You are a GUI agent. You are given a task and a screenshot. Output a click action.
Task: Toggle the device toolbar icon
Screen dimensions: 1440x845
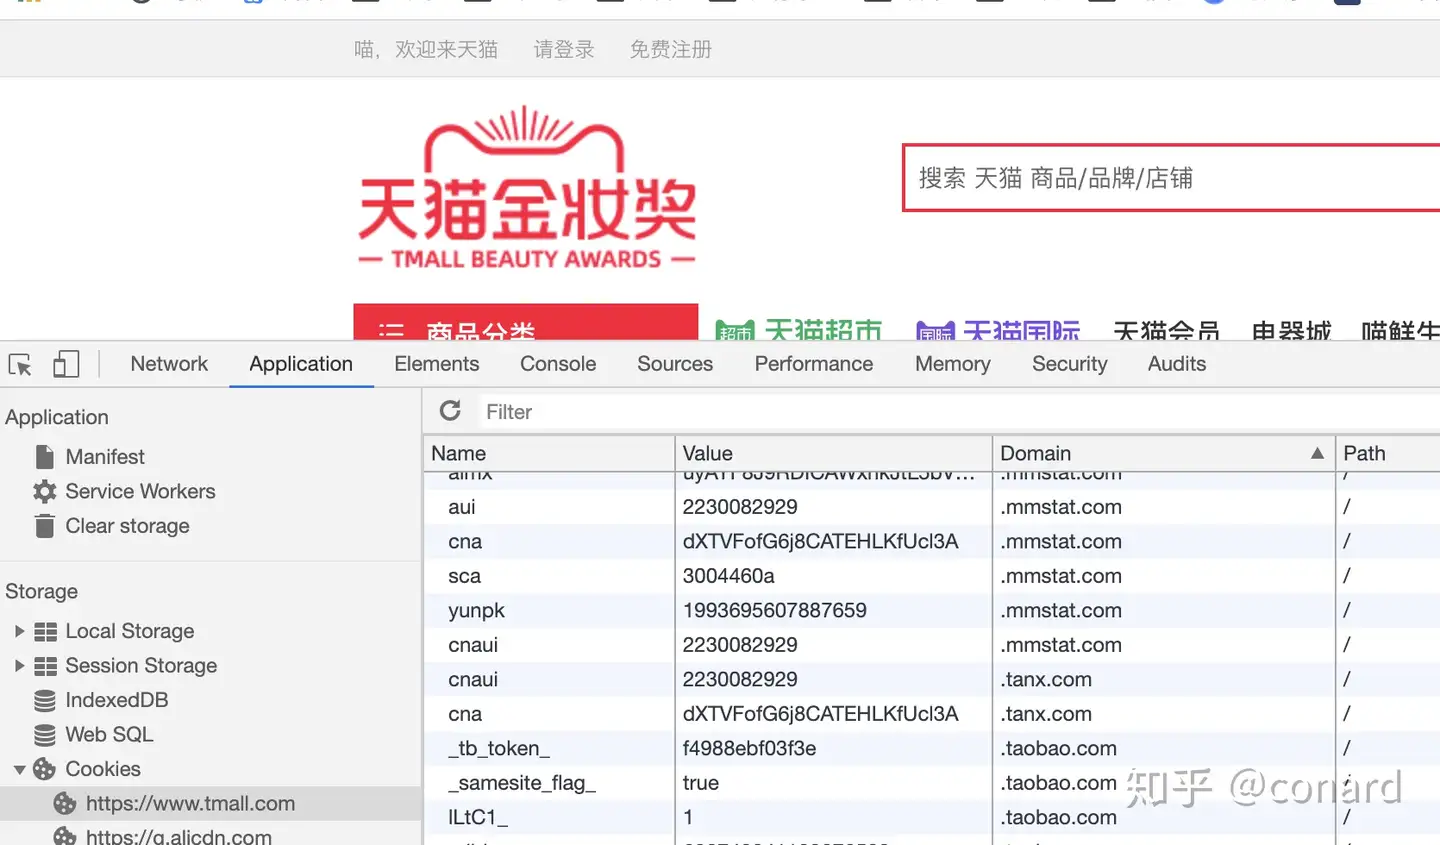(66, 364)
